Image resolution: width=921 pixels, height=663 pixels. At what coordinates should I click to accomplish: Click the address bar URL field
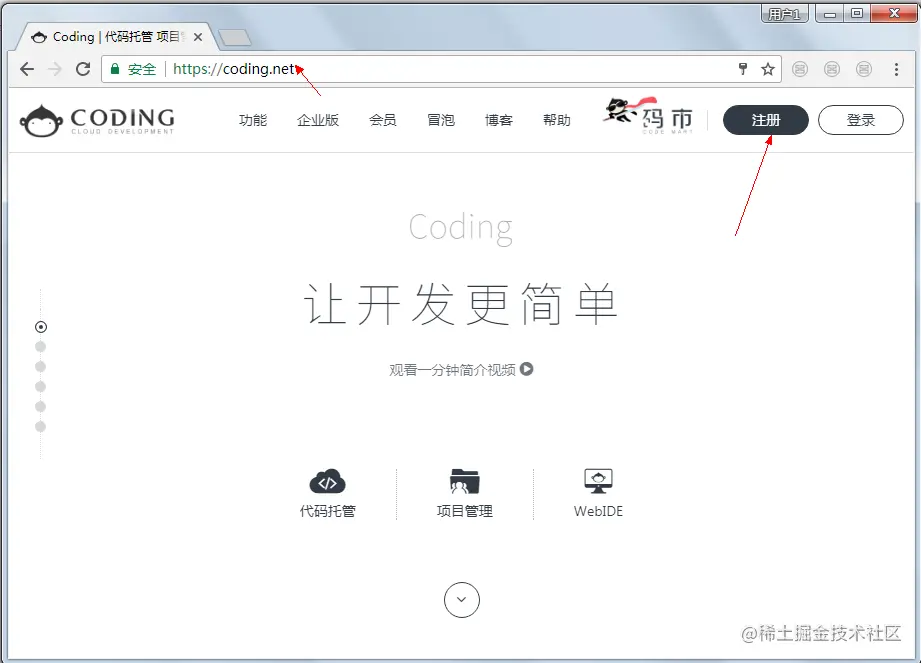point(441,69)
